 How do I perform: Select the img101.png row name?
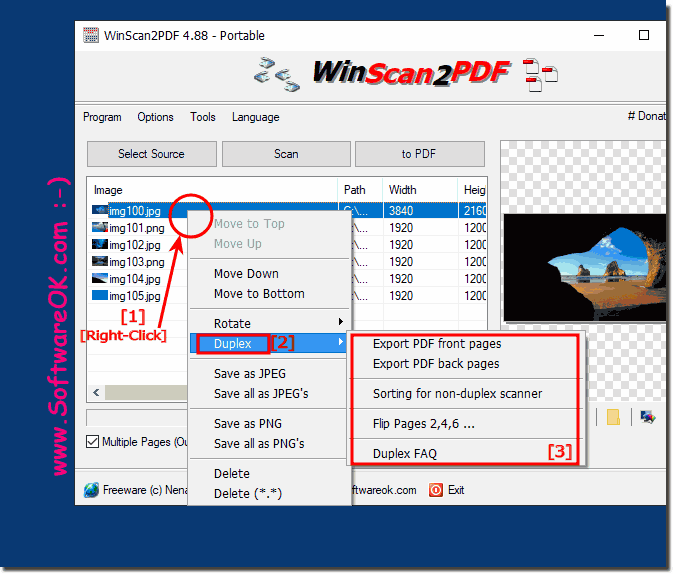(x=136, y=228)
